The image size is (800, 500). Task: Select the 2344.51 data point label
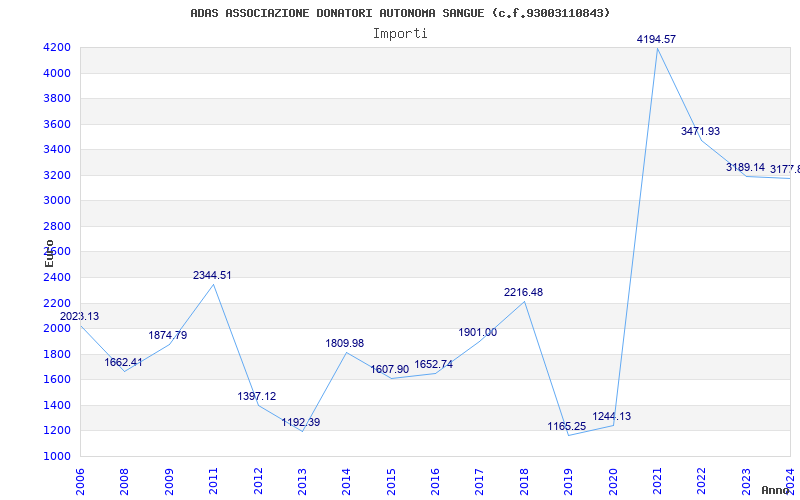212,275
